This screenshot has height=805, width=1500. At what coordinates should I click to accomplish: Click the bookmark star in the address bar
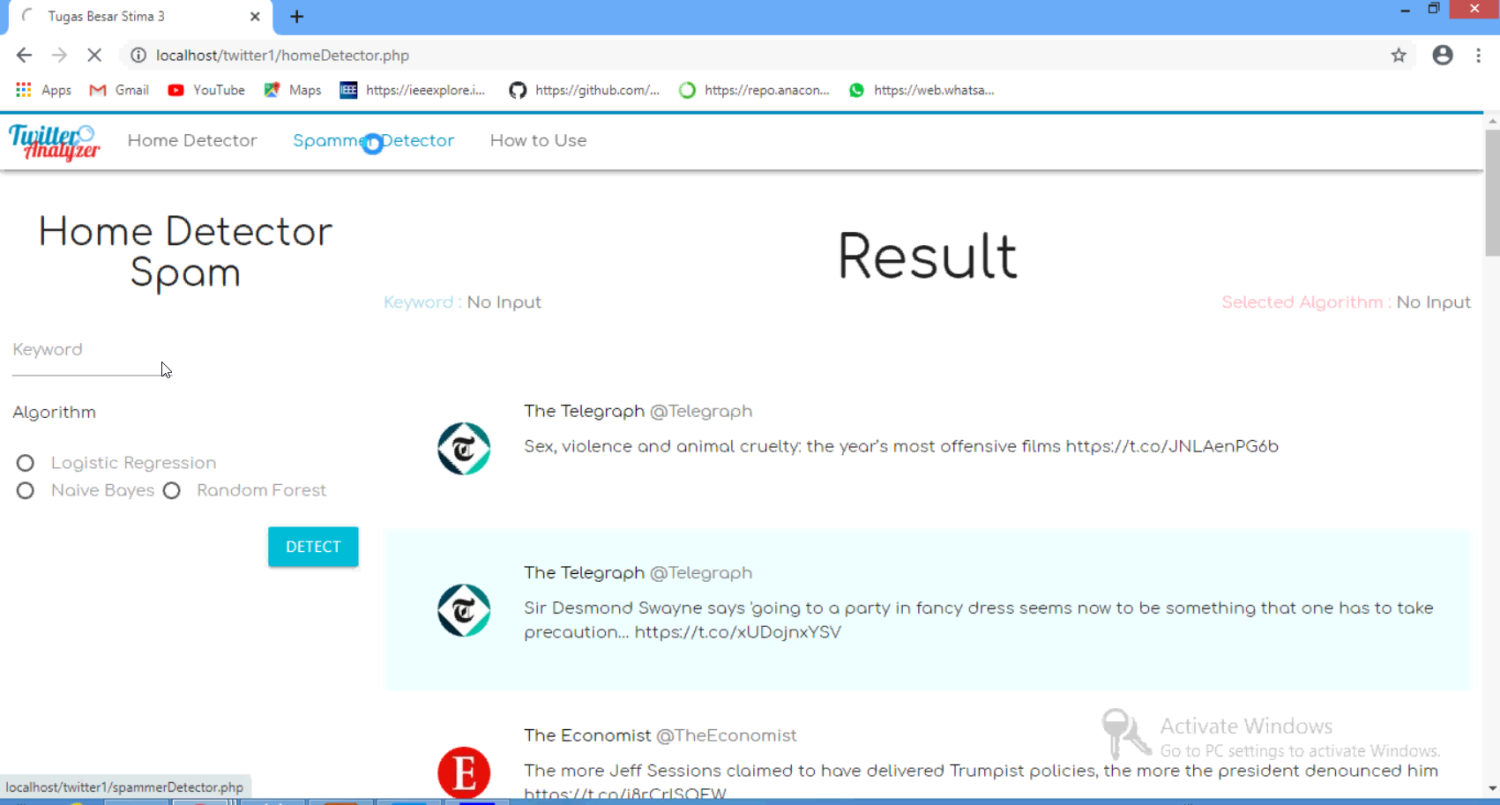tap(1399, 55)
